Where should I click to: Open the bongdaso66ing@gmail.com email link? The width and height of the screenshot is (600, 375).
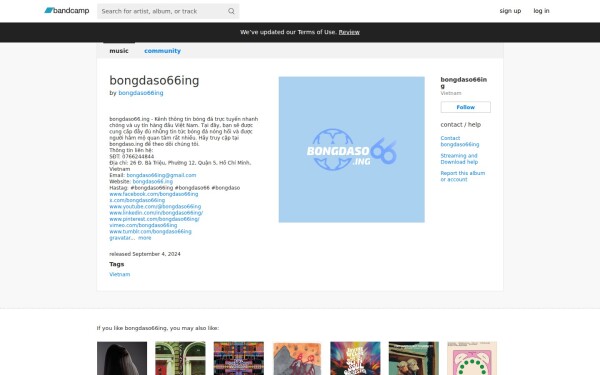[x=161, y=175]
